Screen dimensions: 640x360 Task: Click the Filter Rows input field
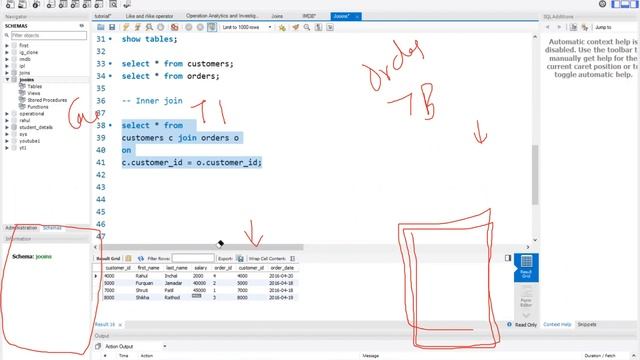(193, 258)
